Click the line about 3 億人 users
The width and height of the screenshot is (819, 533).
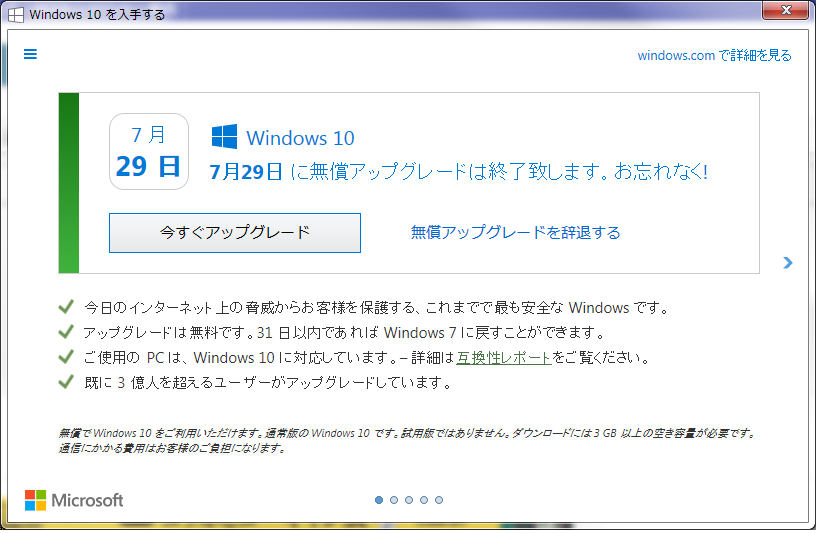point(268,383)
